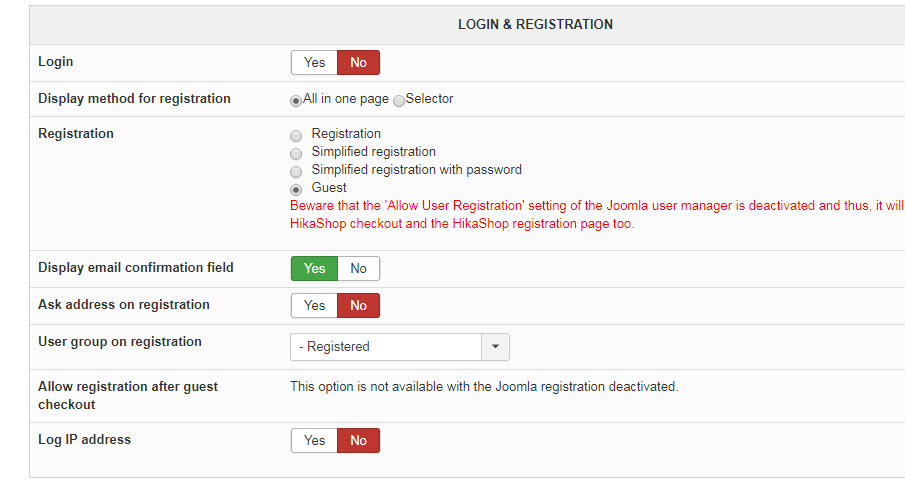
Task: Enable Log IP address with Yes
Action: click(314, 440)
